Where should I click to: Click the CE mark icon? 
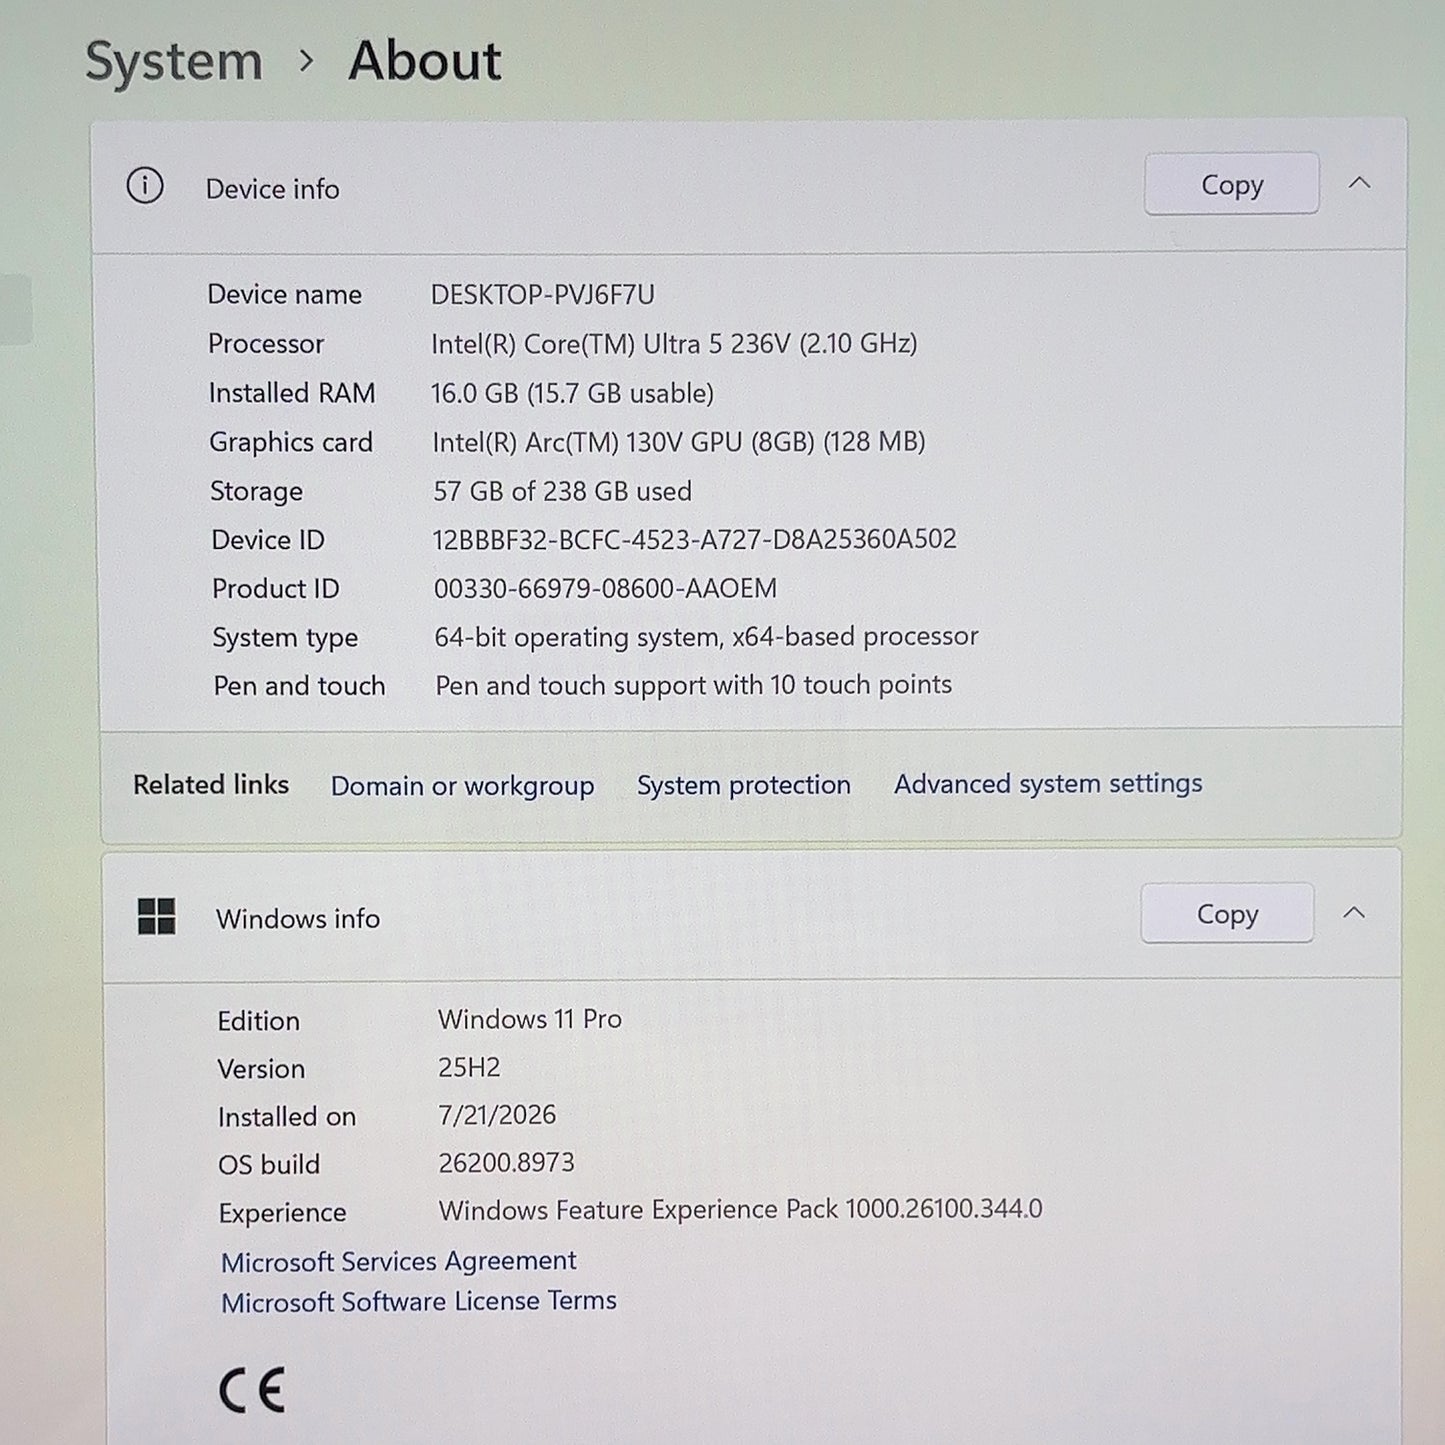(x=252, y=1390)
